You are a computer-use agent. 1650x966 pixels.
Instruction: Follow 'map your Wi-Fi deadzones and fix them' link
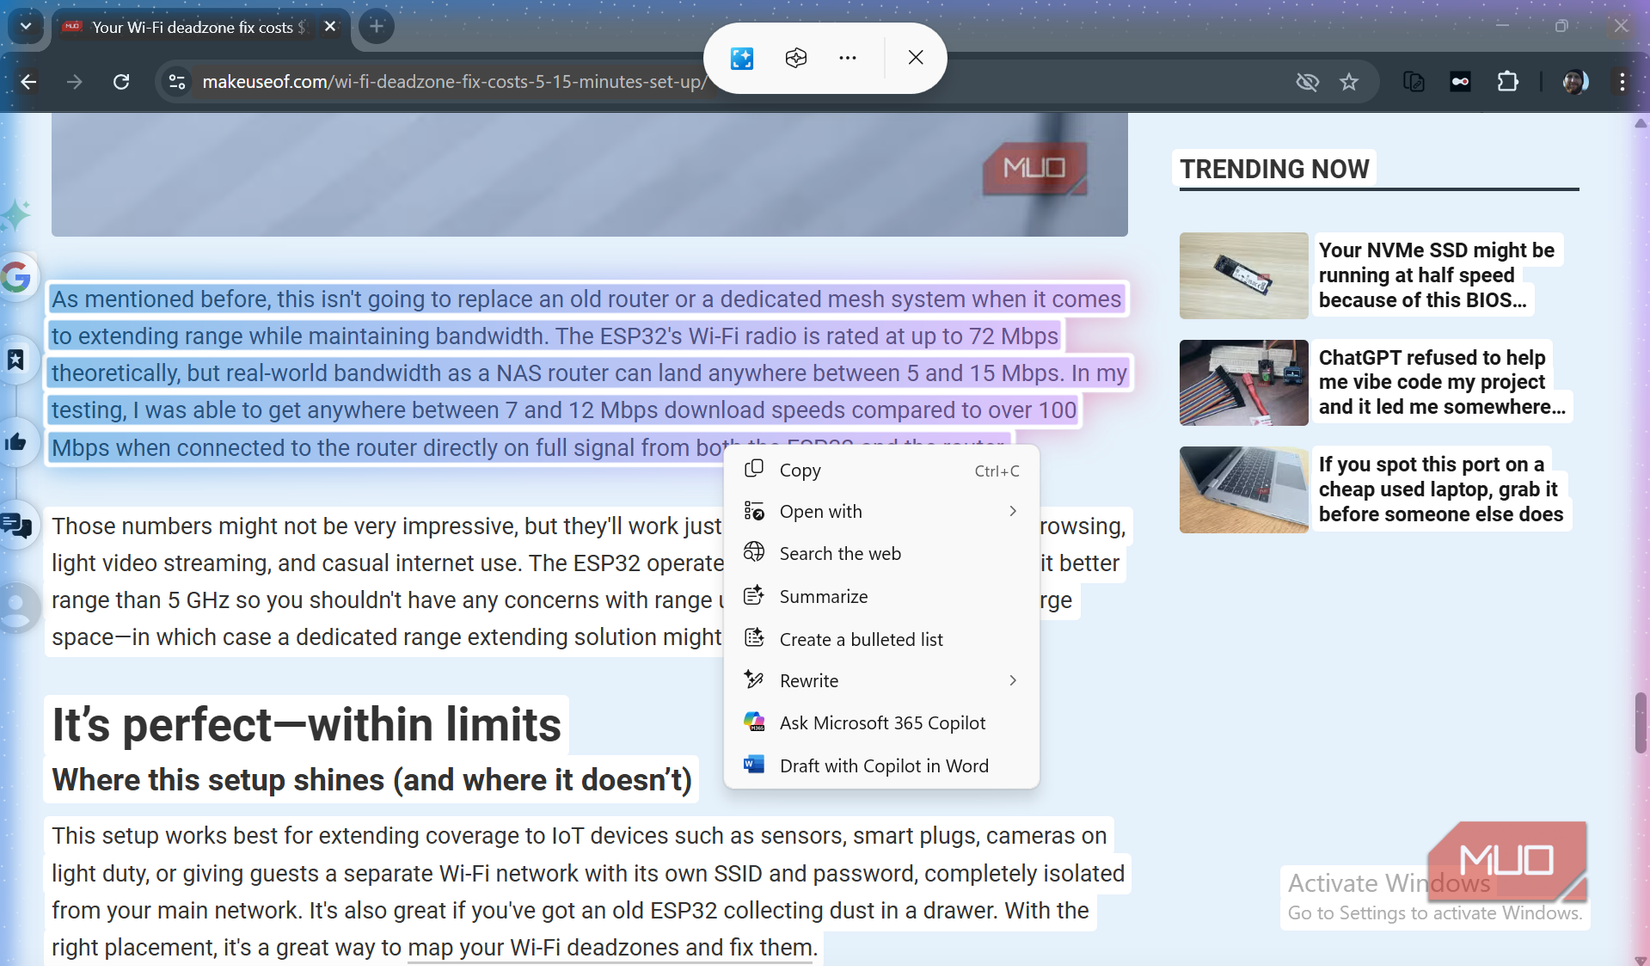point(610,947)
